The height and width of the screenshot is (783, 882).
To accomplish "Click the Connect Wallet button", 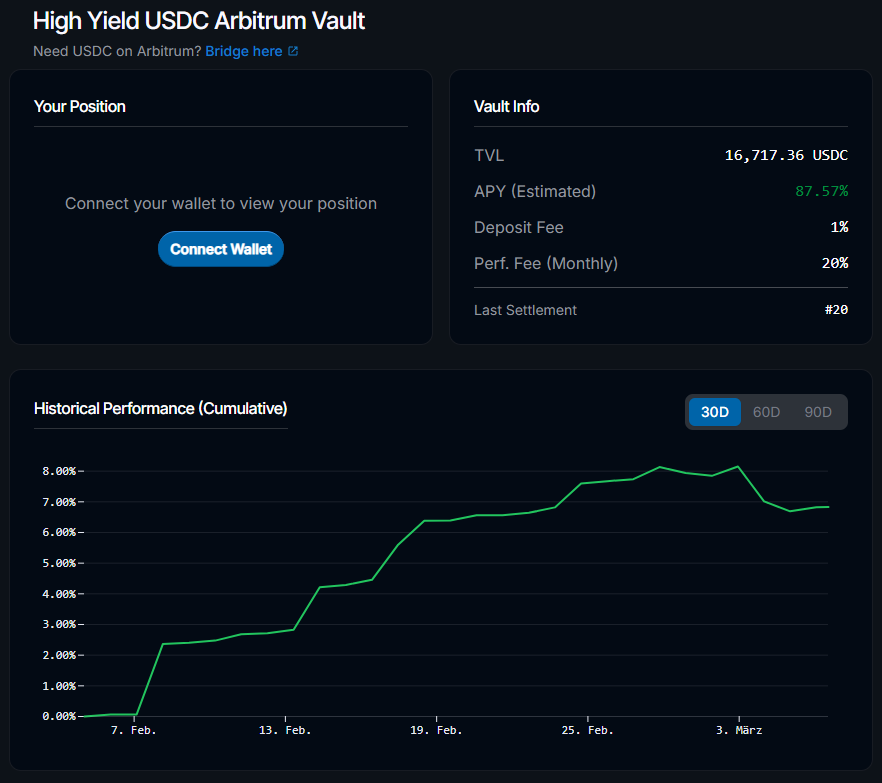I will click(220, 249).
